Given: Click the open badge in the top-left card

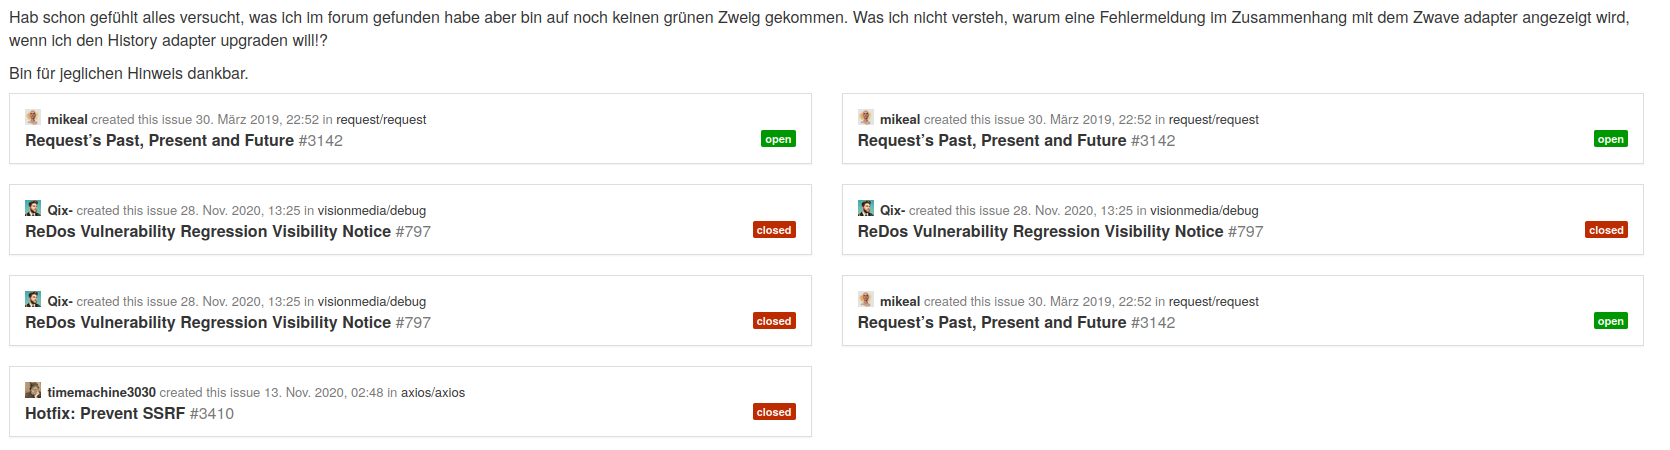Looking at the screenshot, I should tap(778, 139).
